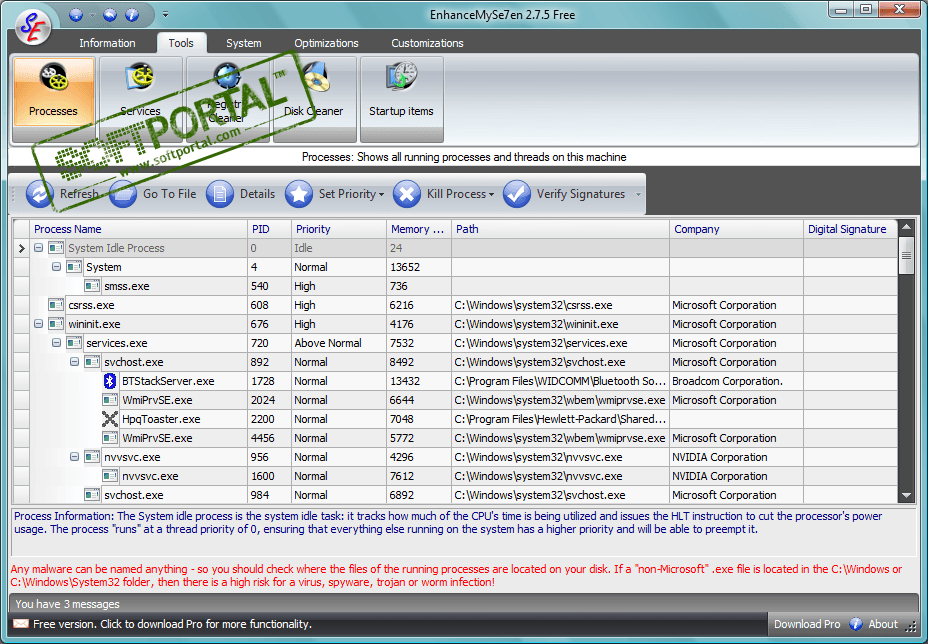Collapse the nvvsvc.exe PID 956 node

coord(74,457)
